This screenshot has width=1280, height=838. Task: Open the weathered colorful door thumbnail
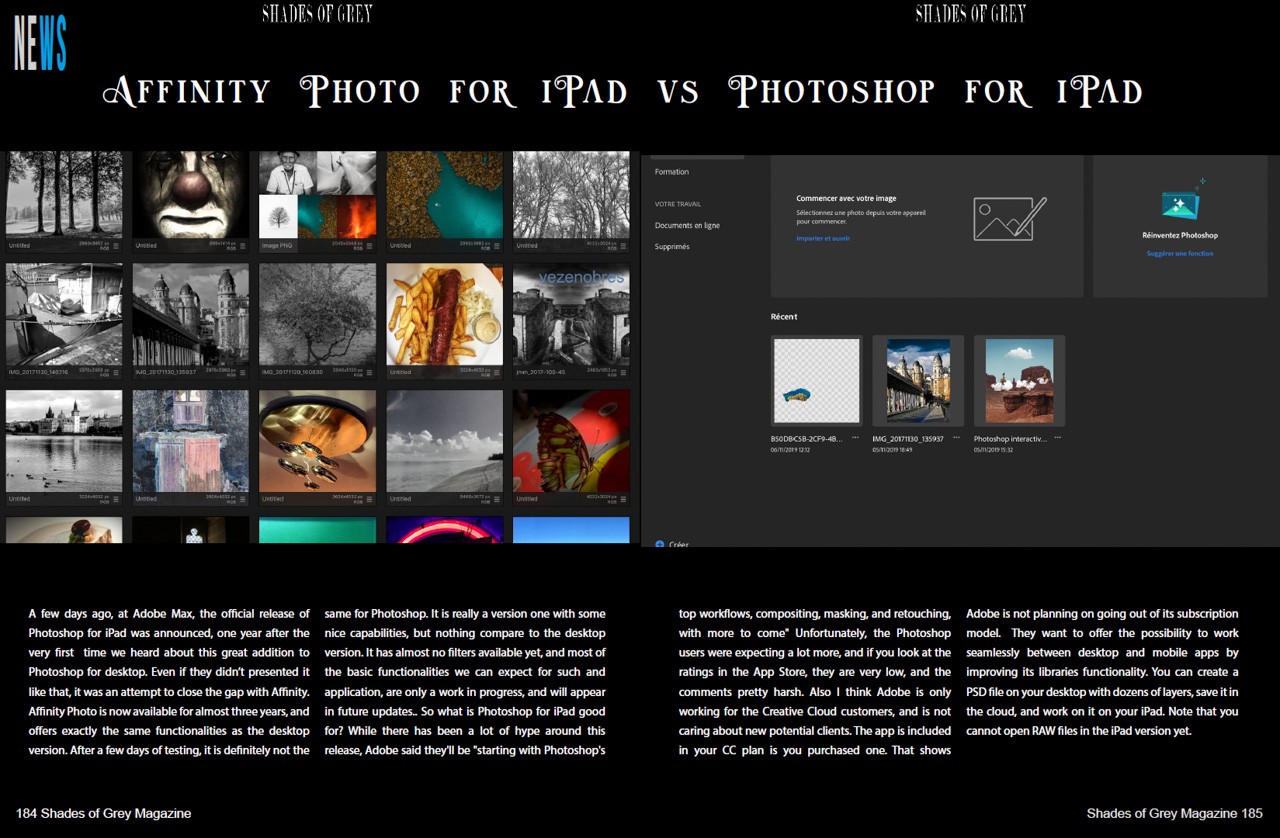191,441
